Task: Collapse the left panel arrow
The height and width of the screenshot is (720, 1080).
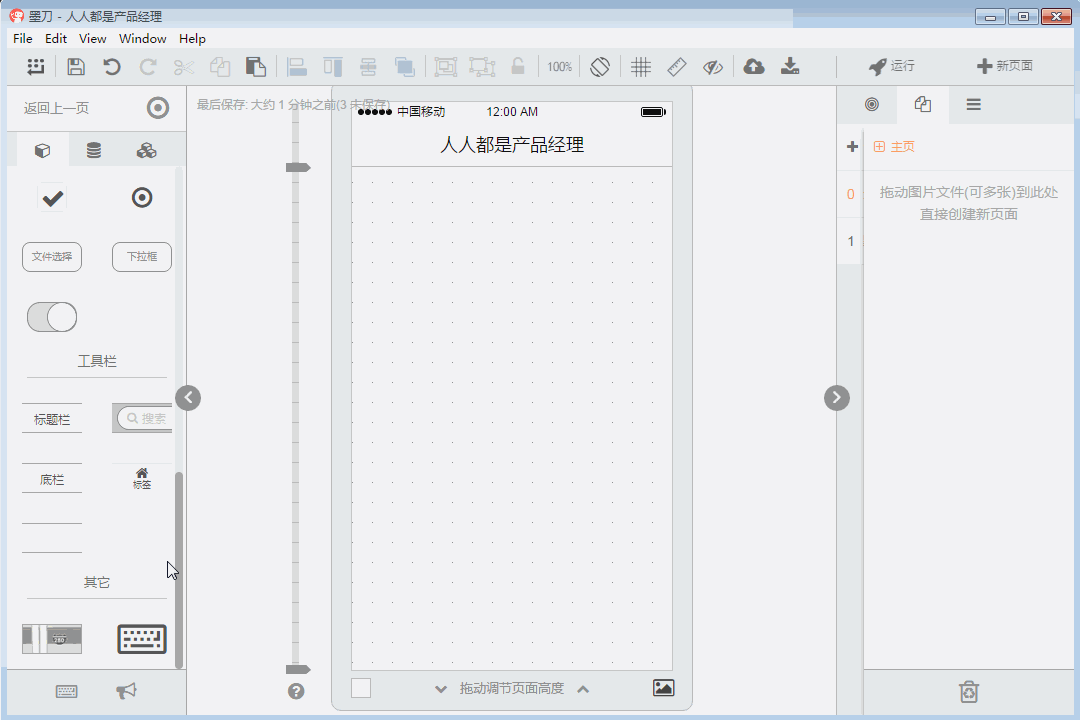Action: 188,398
